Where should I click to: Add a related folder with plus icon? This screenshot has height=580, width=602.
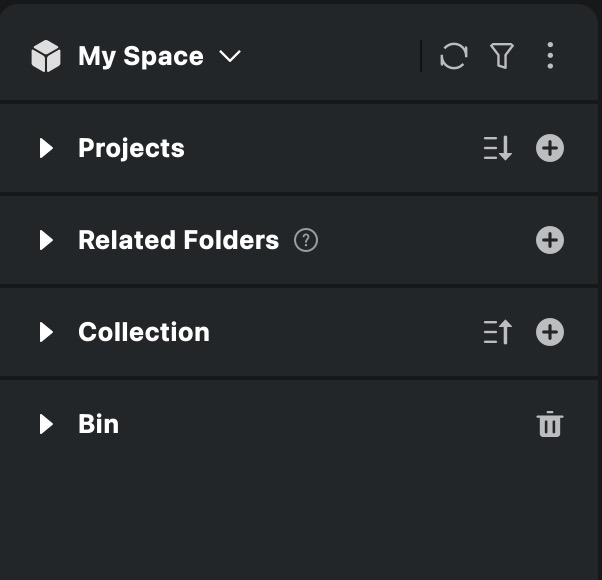click(550, 241)
